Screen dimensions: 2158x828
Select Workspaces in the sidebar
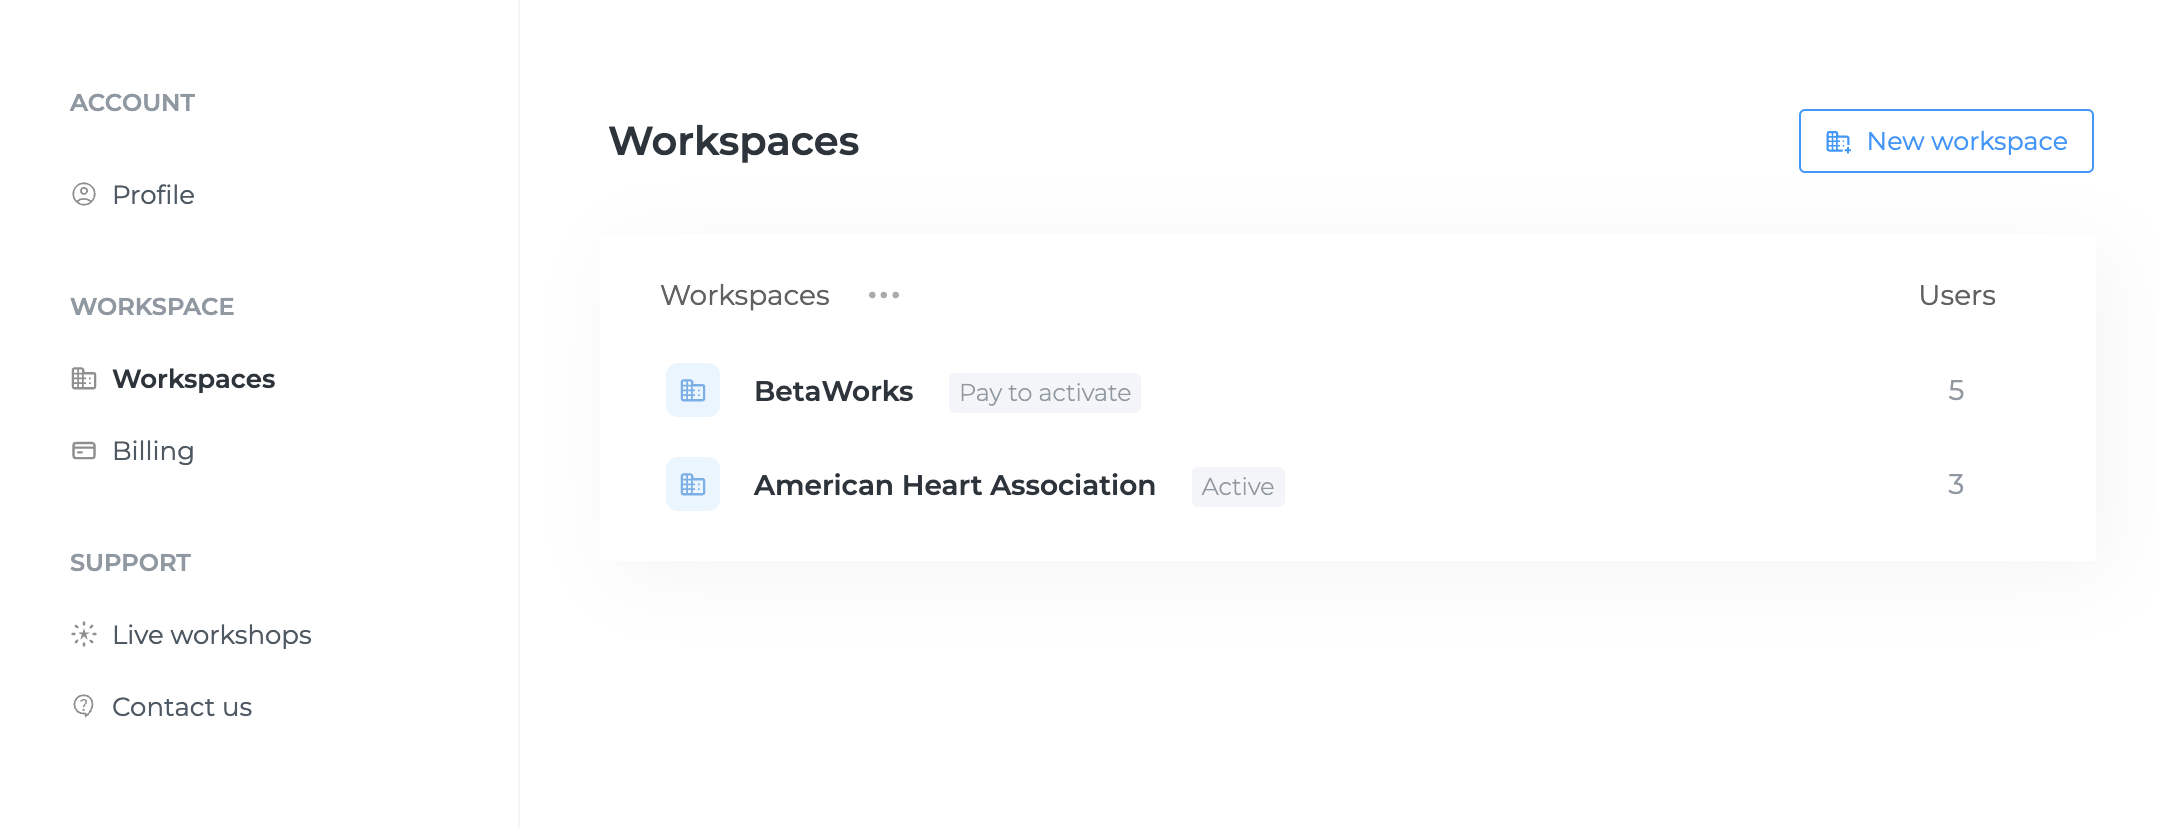193,379
